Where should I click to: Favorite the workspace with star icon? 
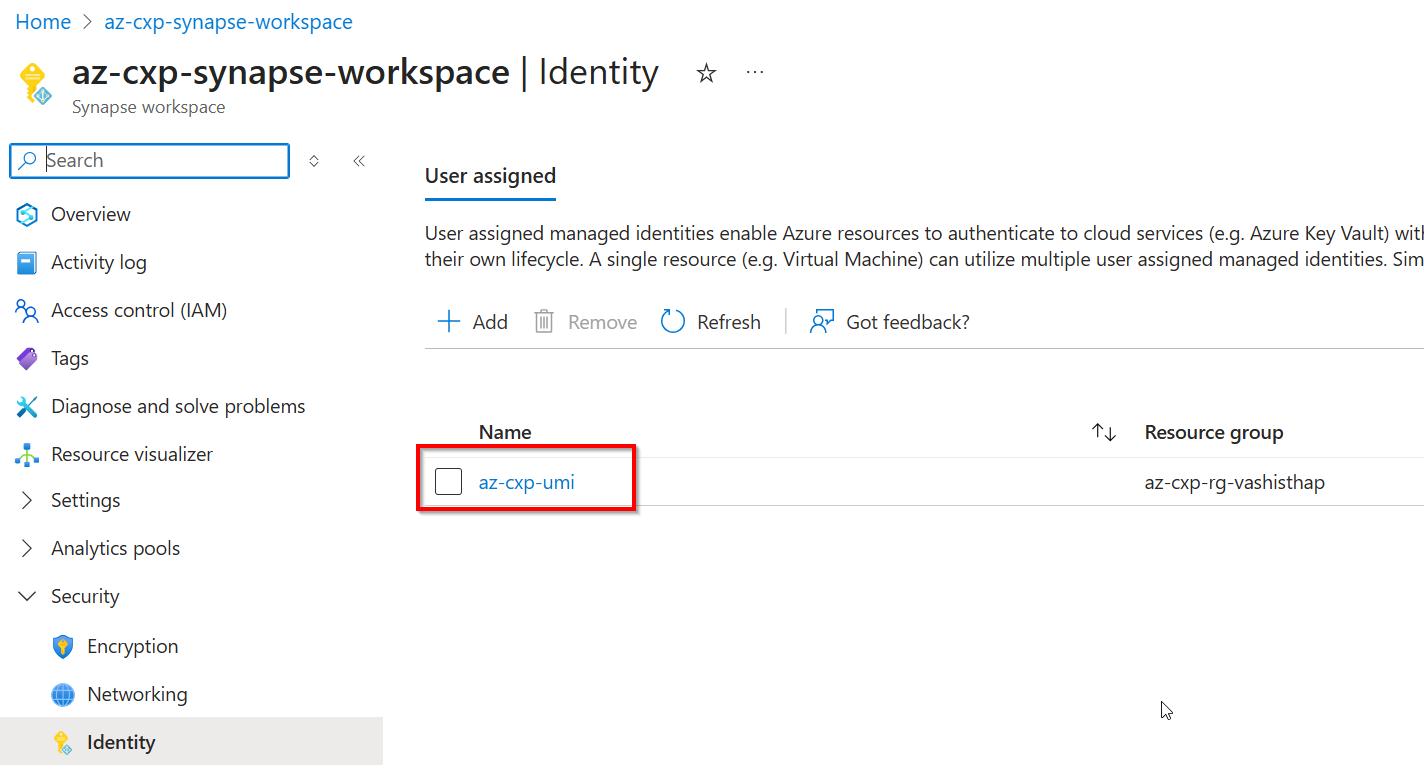[x=706, y=73]
